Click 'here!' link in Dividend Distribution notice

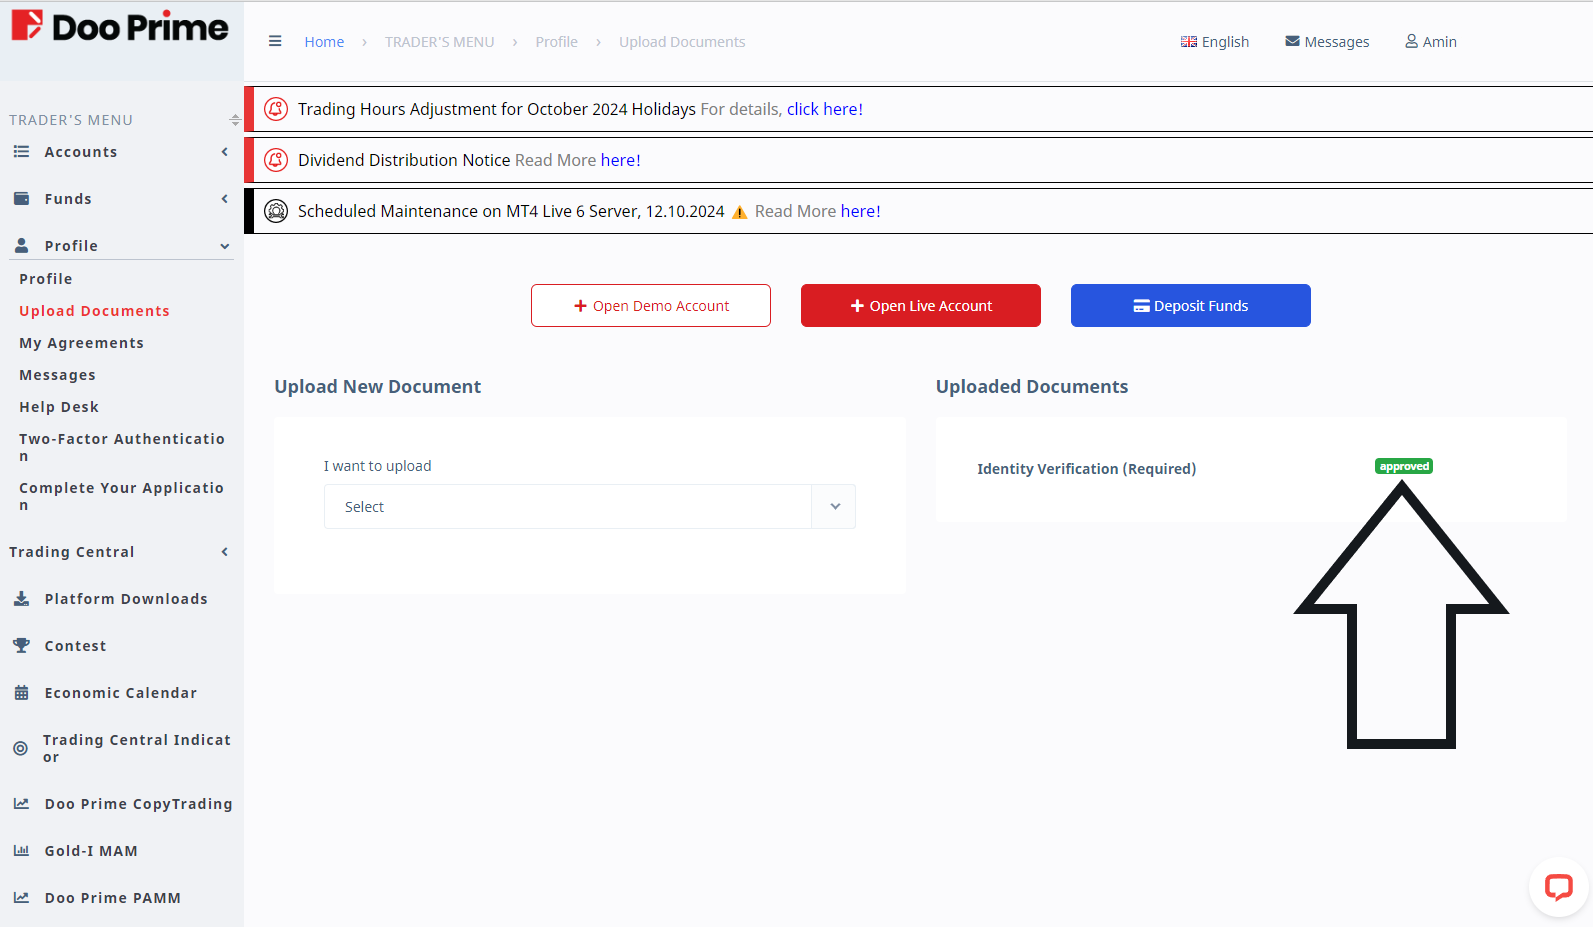pyautogui.click(x=621, y=160)
